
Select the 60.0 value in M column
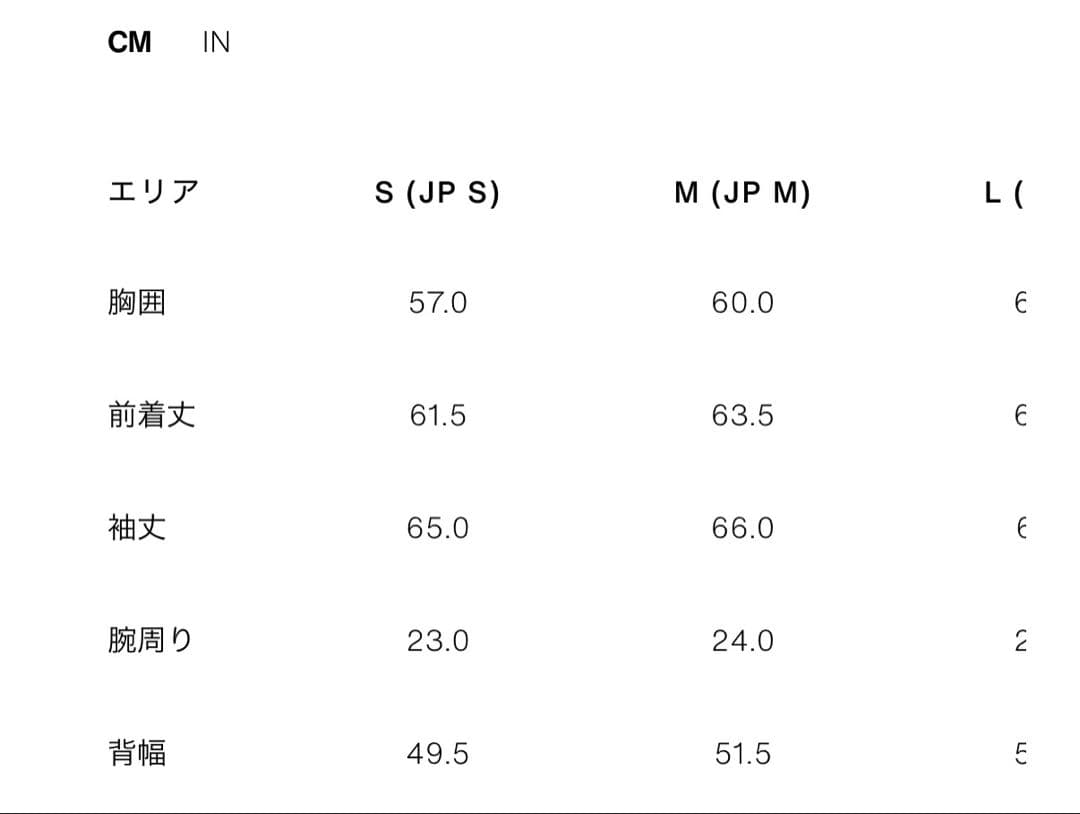pyautogui.click(x=741, y=302)
